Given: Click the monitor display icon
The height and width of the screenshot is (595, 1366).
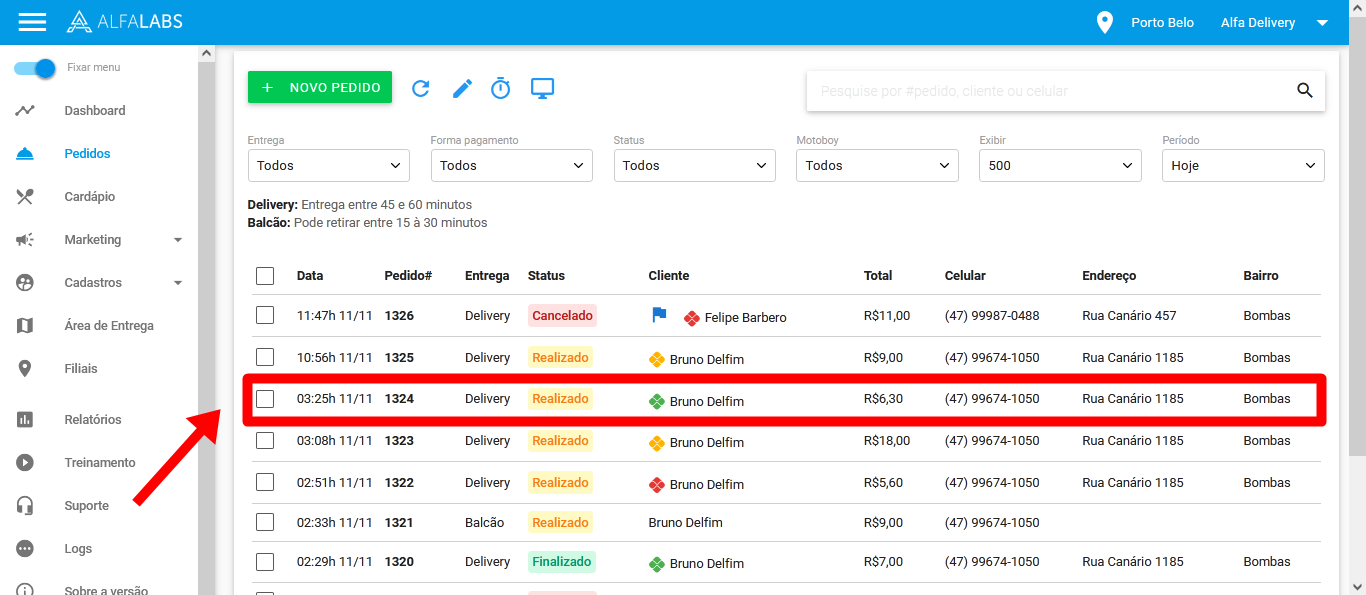Looking at the screenshot, I should pyautogui.click(x=542, y=88).
